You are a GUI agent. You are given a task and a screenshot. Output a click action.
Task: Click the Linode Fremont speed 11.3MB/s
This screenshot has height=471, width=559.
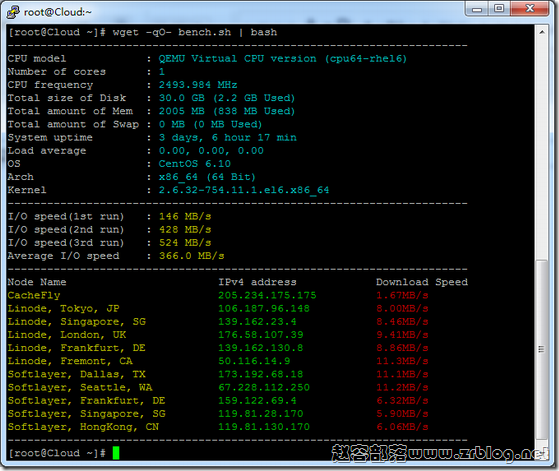[x=402, y=361]
